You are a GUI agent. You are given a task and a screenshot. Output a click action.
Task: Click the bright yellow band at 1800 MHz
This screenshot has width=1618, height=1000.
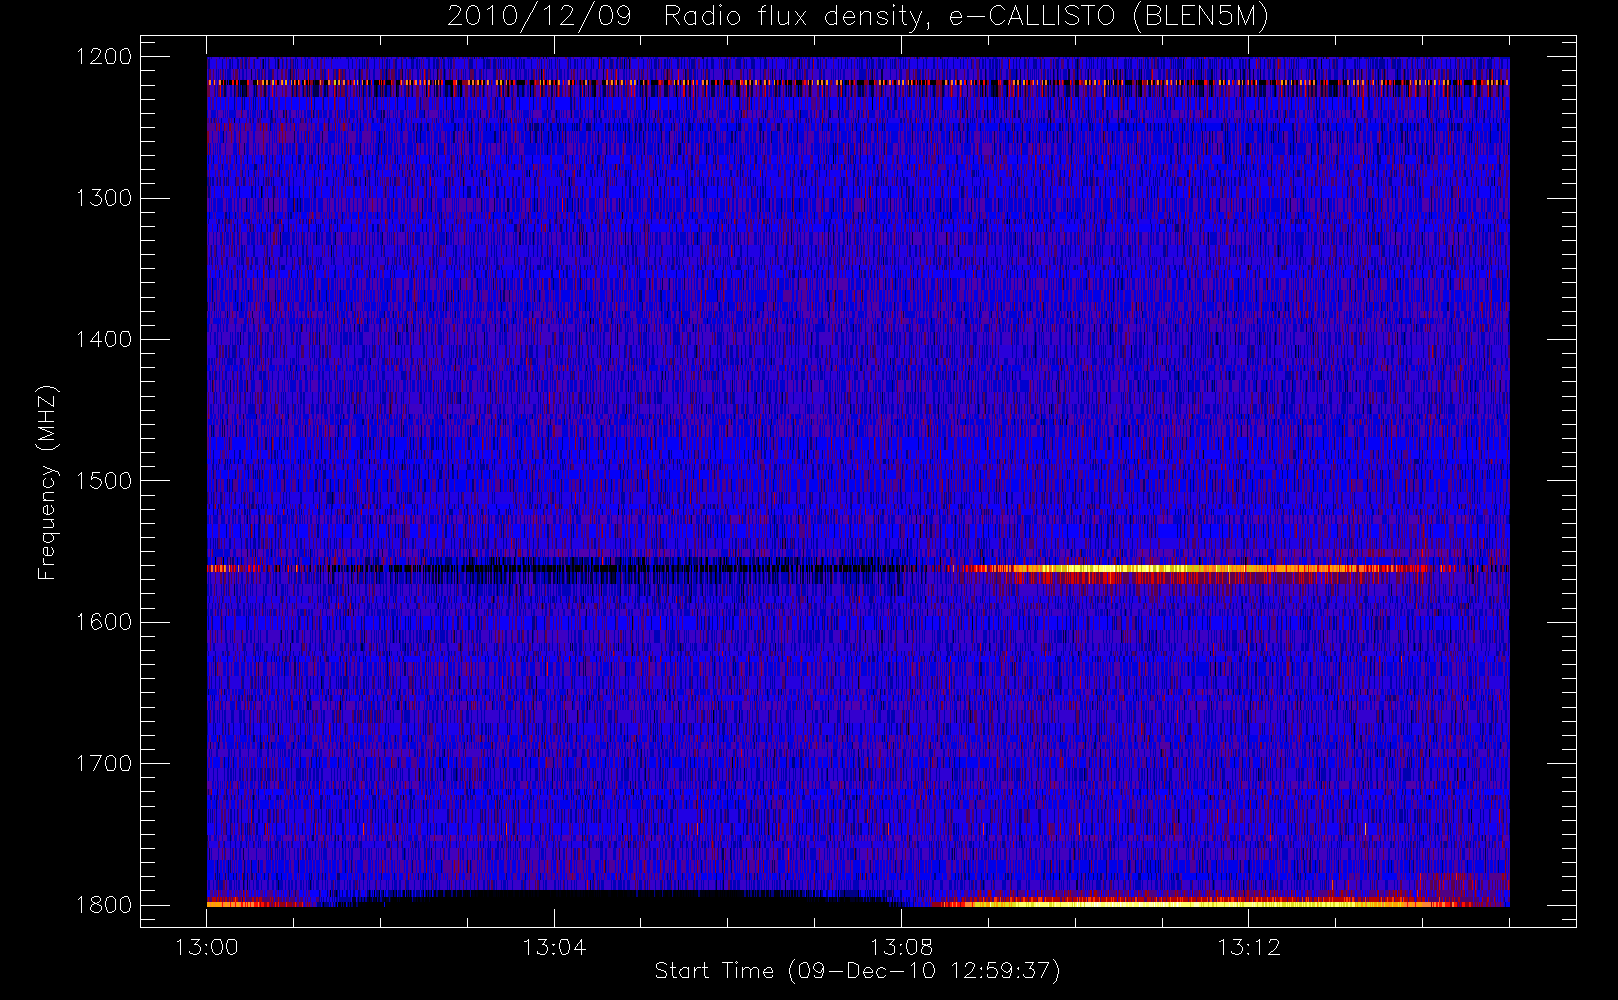coord(1200,903)
